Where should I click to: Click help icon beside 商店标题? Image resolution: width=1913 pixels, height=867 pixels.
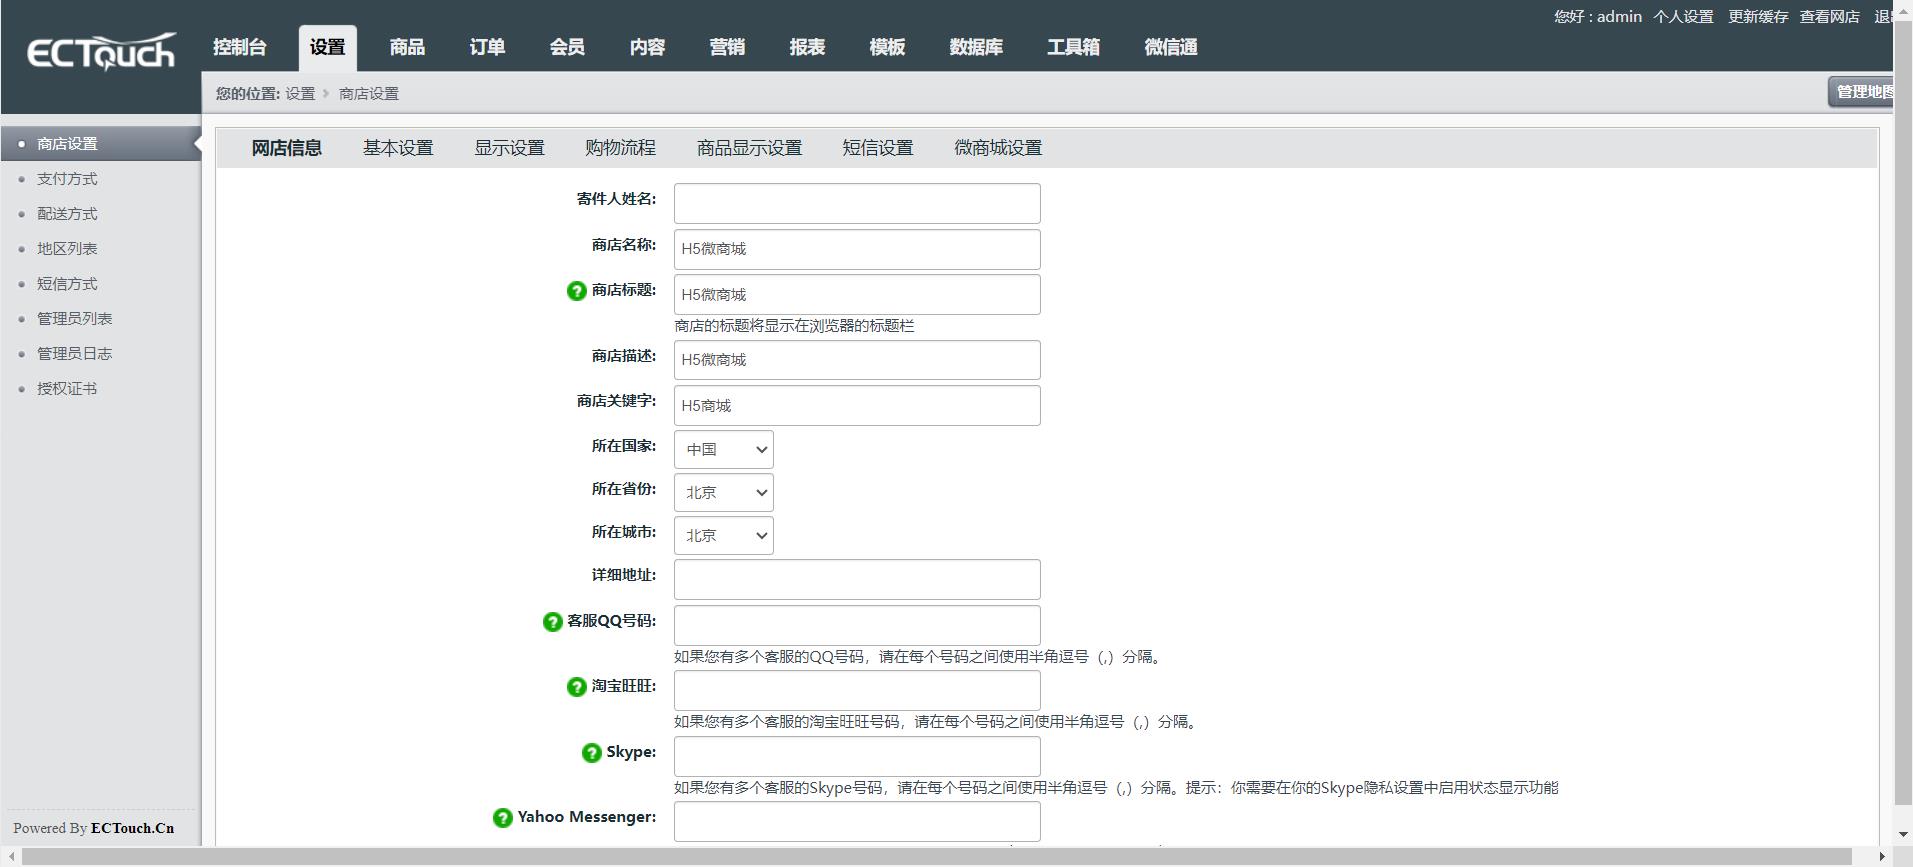coord(577,291)
